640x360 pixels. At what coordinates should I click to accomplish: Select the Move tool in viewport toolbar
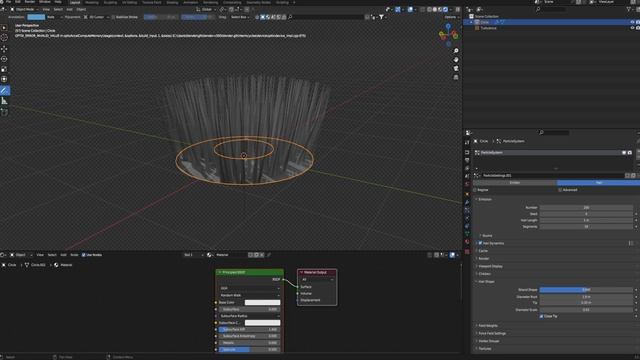(x=4, y=49)
